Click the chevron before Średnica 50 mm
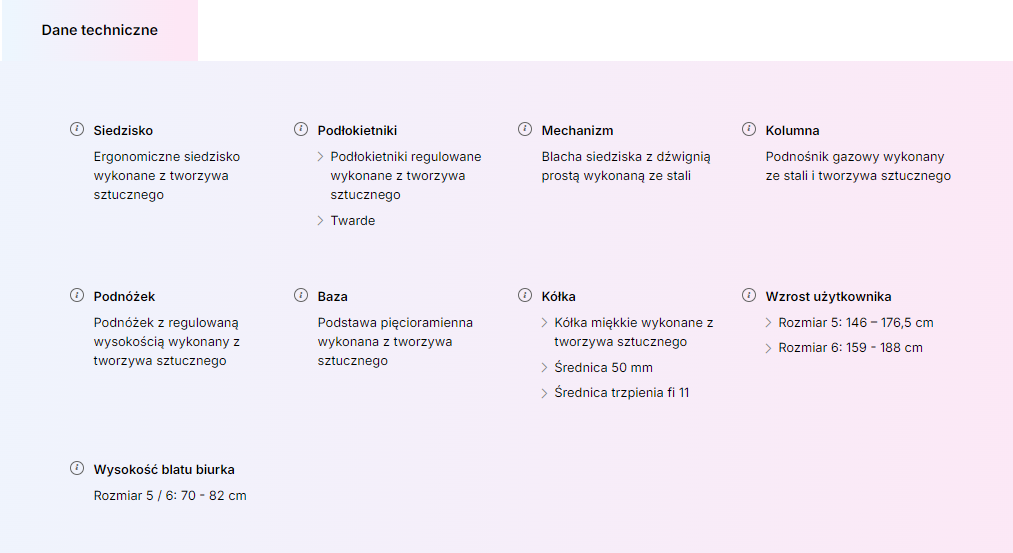This screenshot has height=553, width=1013. tap(544, 368)
